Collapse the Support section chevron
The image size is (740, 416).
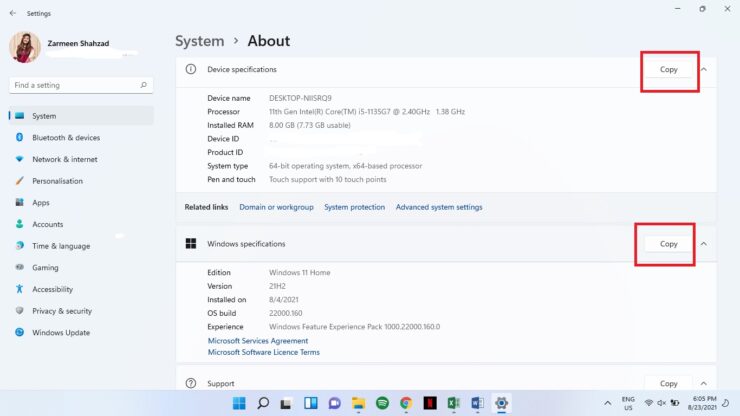click(704, 383)
